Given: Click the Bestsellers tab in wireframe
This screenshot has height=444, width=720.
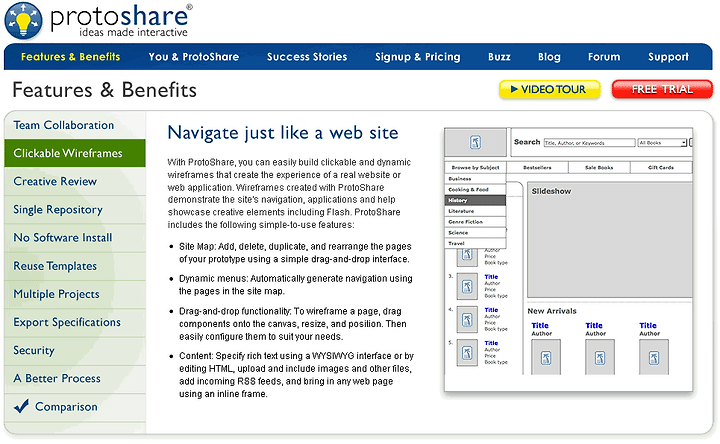Looking at the screenshot, I should pos(537,168).
